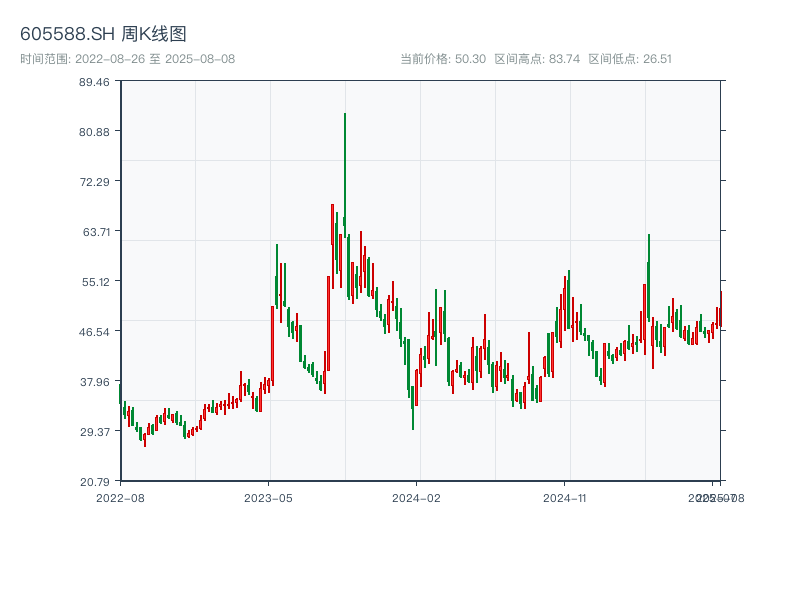Click the period low label 区间低点: 26.51

630,59
